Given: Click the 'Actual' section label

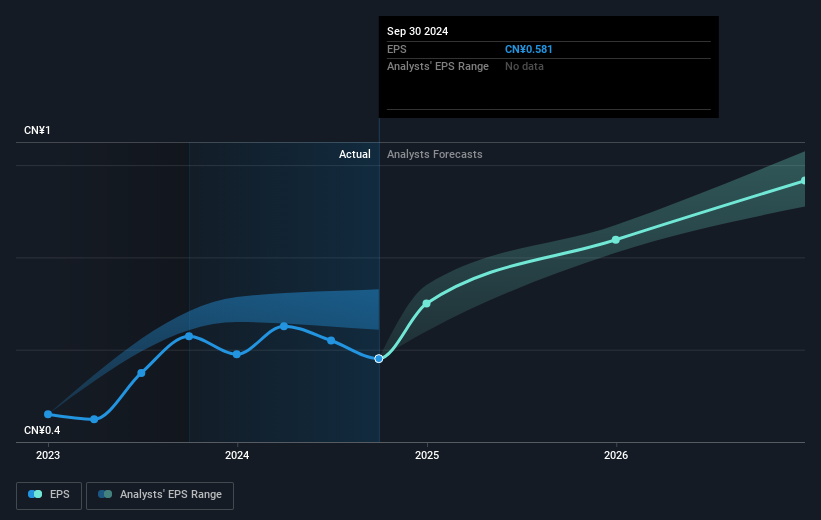Looking at the screenshot, I should click(354, 154).
